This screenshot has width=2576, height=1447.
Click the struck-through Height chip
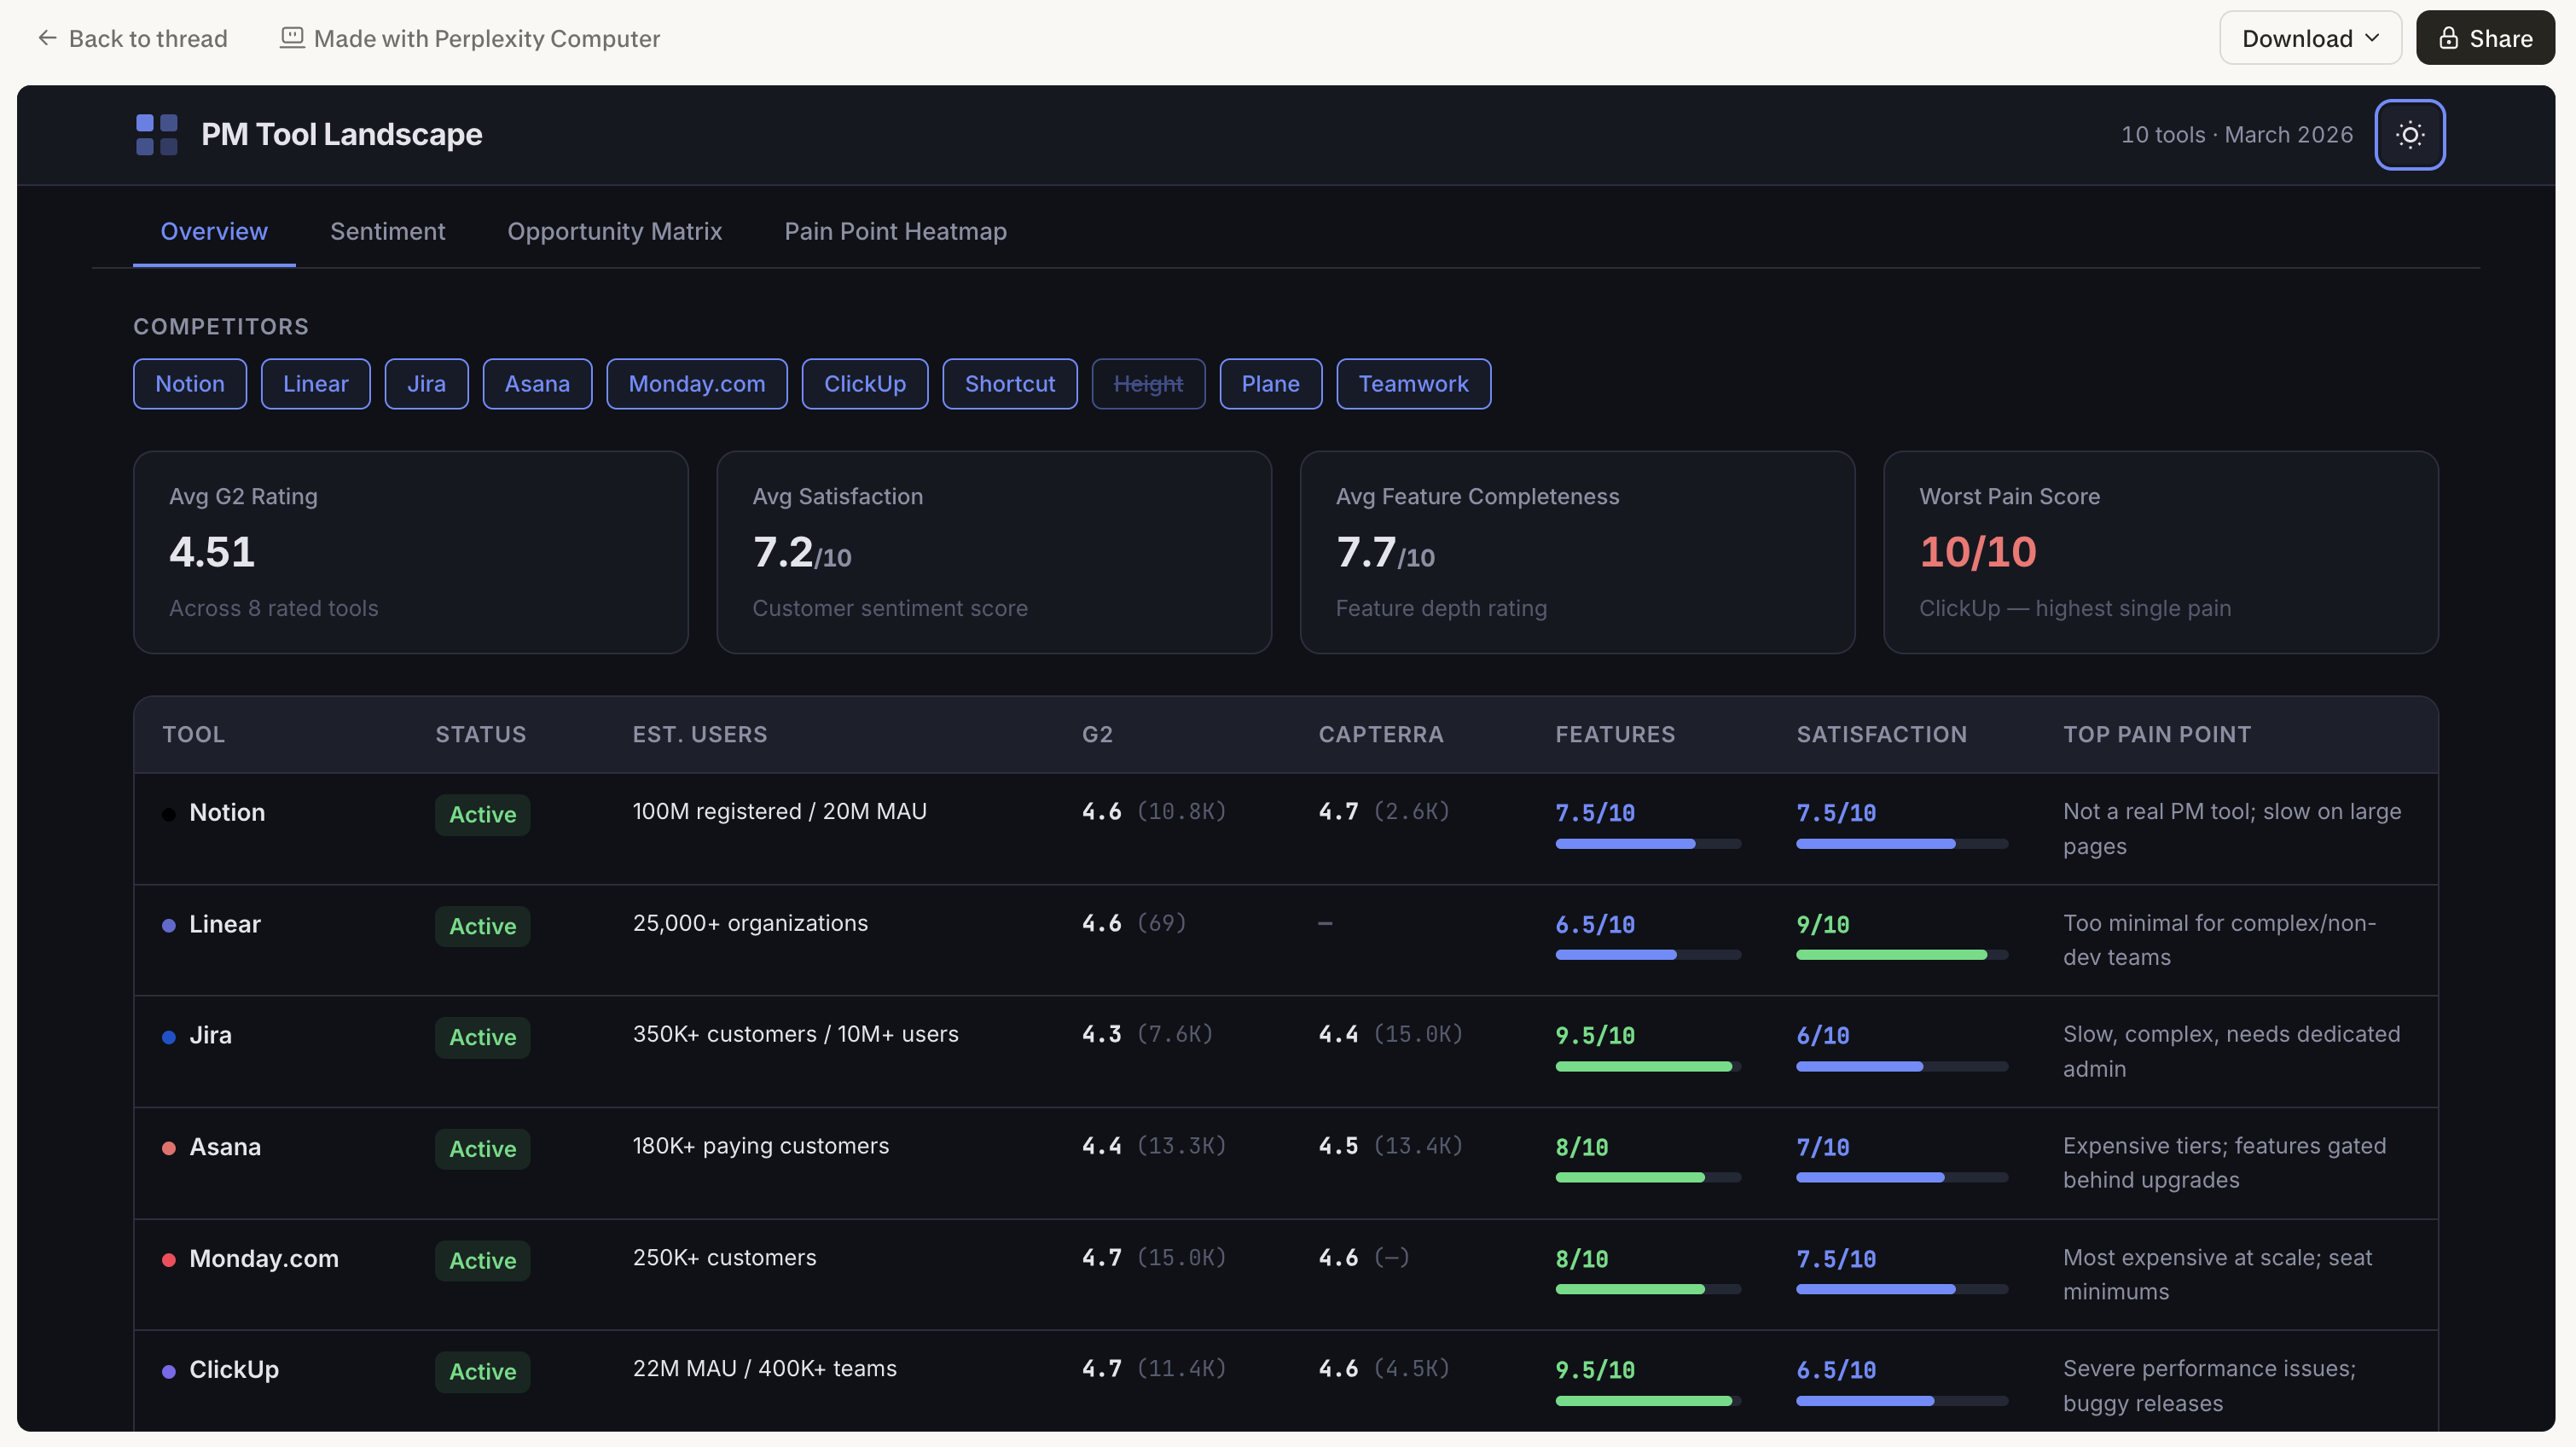tap(1148, 384)
